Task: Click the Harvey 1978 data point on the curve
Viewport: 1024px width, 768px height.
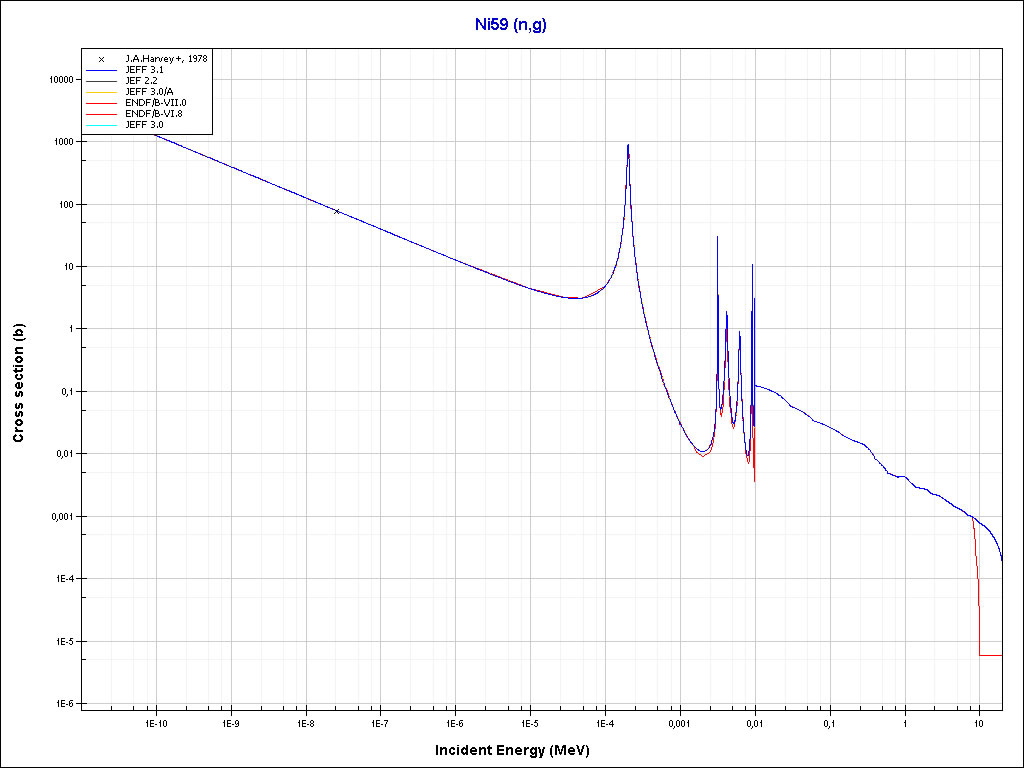Action: tap(337, 211)
